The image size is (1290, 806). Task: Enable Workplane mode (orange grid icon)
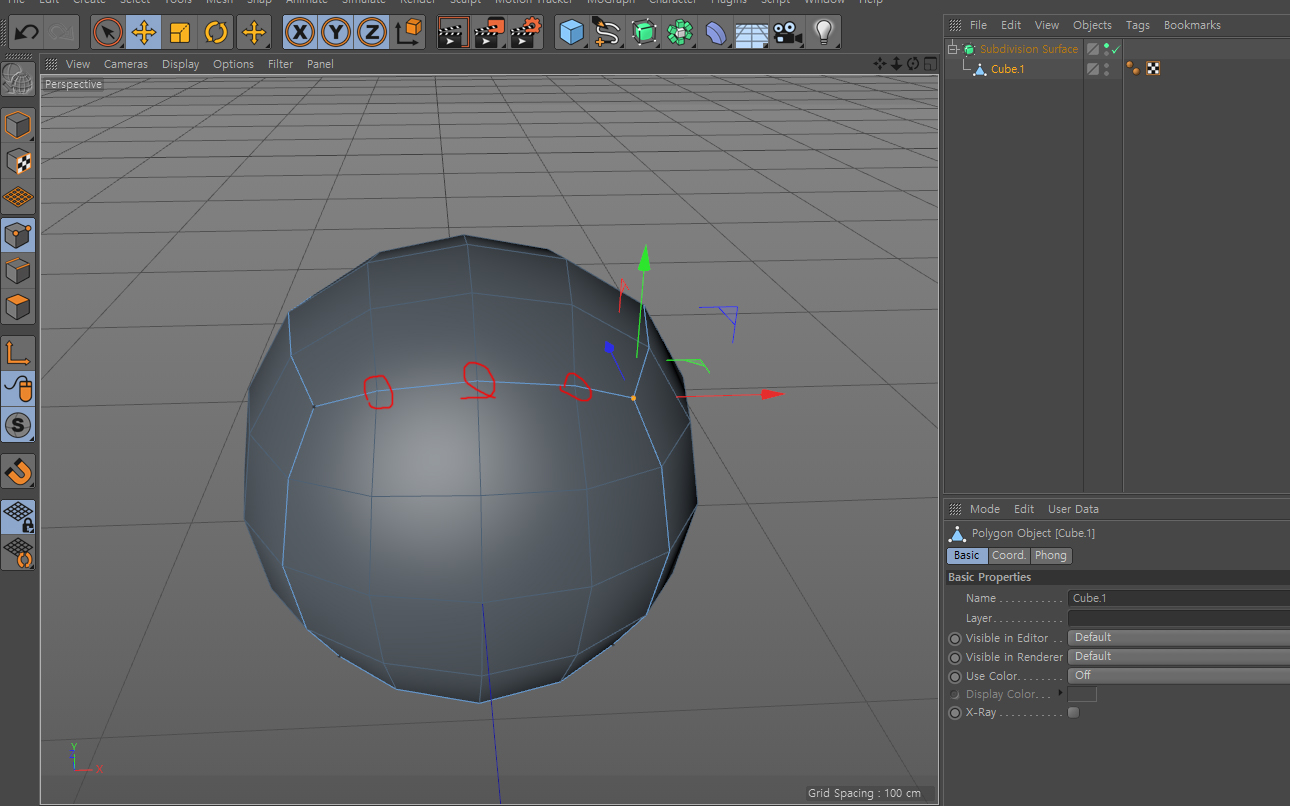[x=18, y=197]
